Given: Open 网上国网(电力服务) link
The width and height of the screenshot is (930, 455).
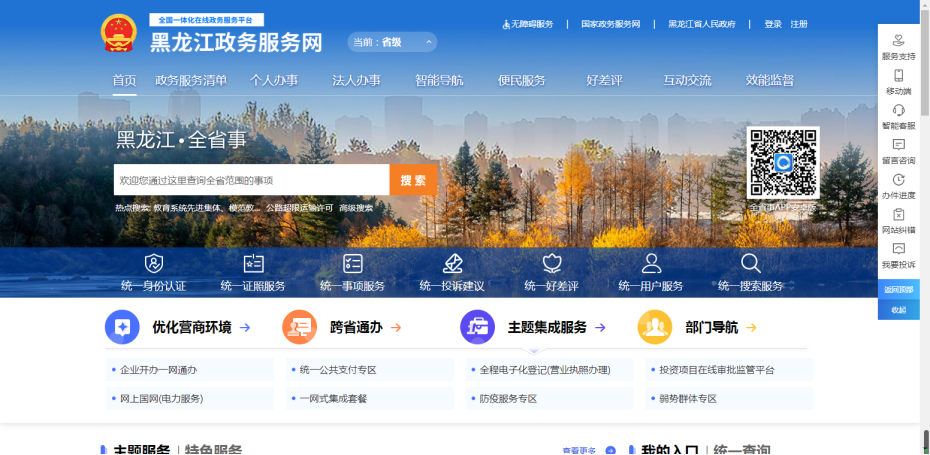Looking at the screenshot, I should [x=161, y=399].
